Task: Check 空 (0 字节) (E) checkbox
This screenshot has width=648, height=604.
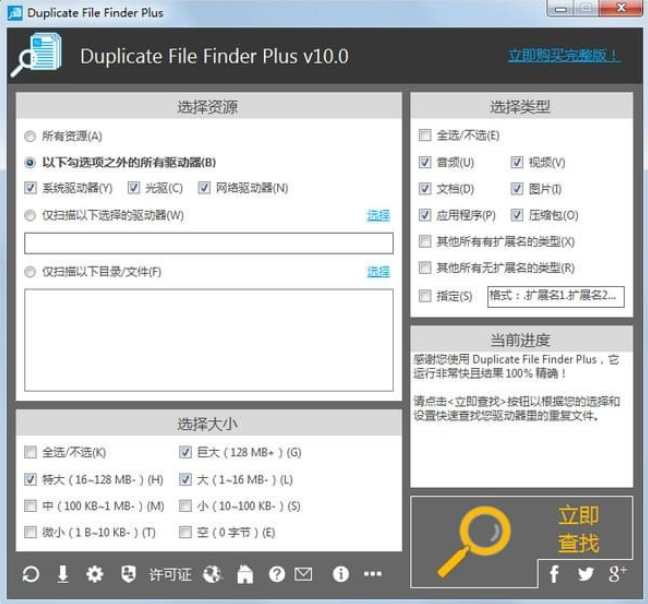Action: point(185,532)
